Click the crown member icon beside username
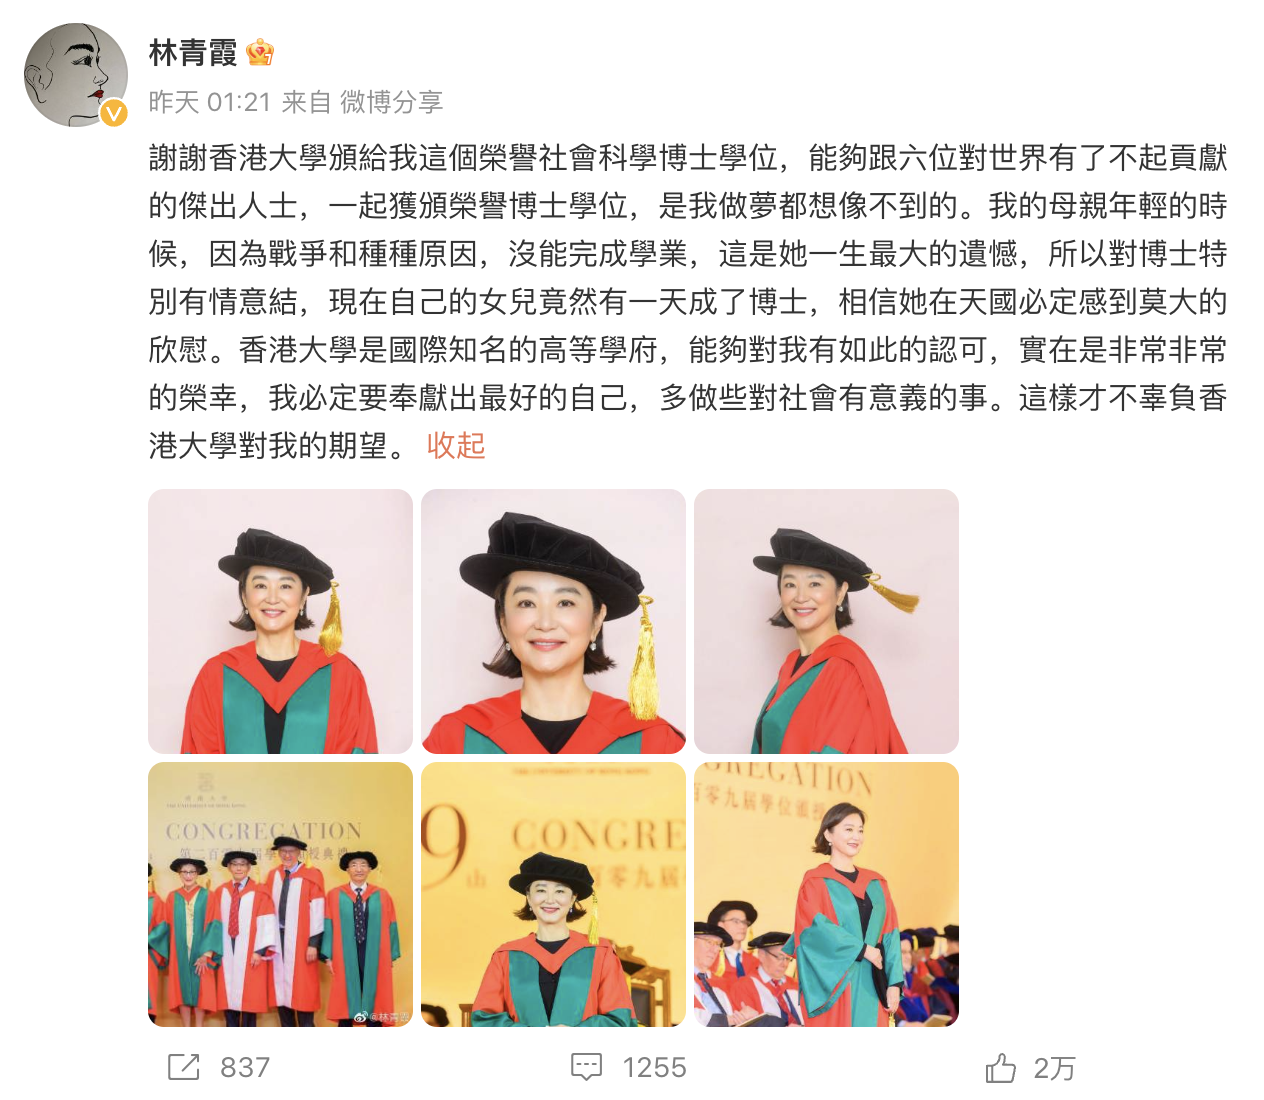Image resolution: width=1264 pixels, height=1100 pixels. (260, 52)
